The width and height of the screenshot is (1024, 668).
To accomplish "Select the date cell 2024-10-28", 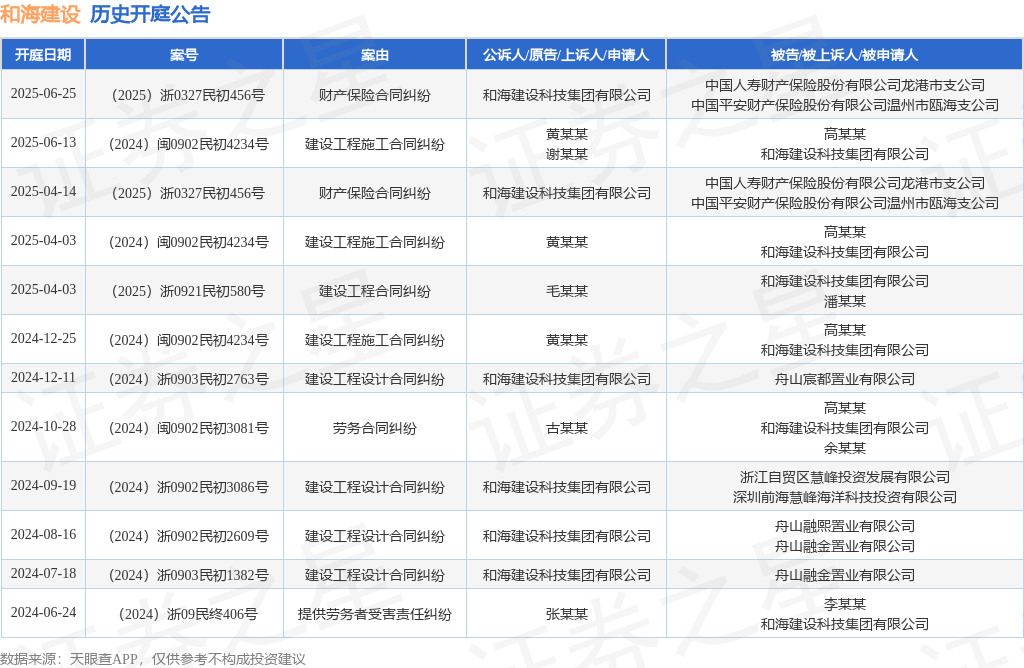I will coord(43,426).
